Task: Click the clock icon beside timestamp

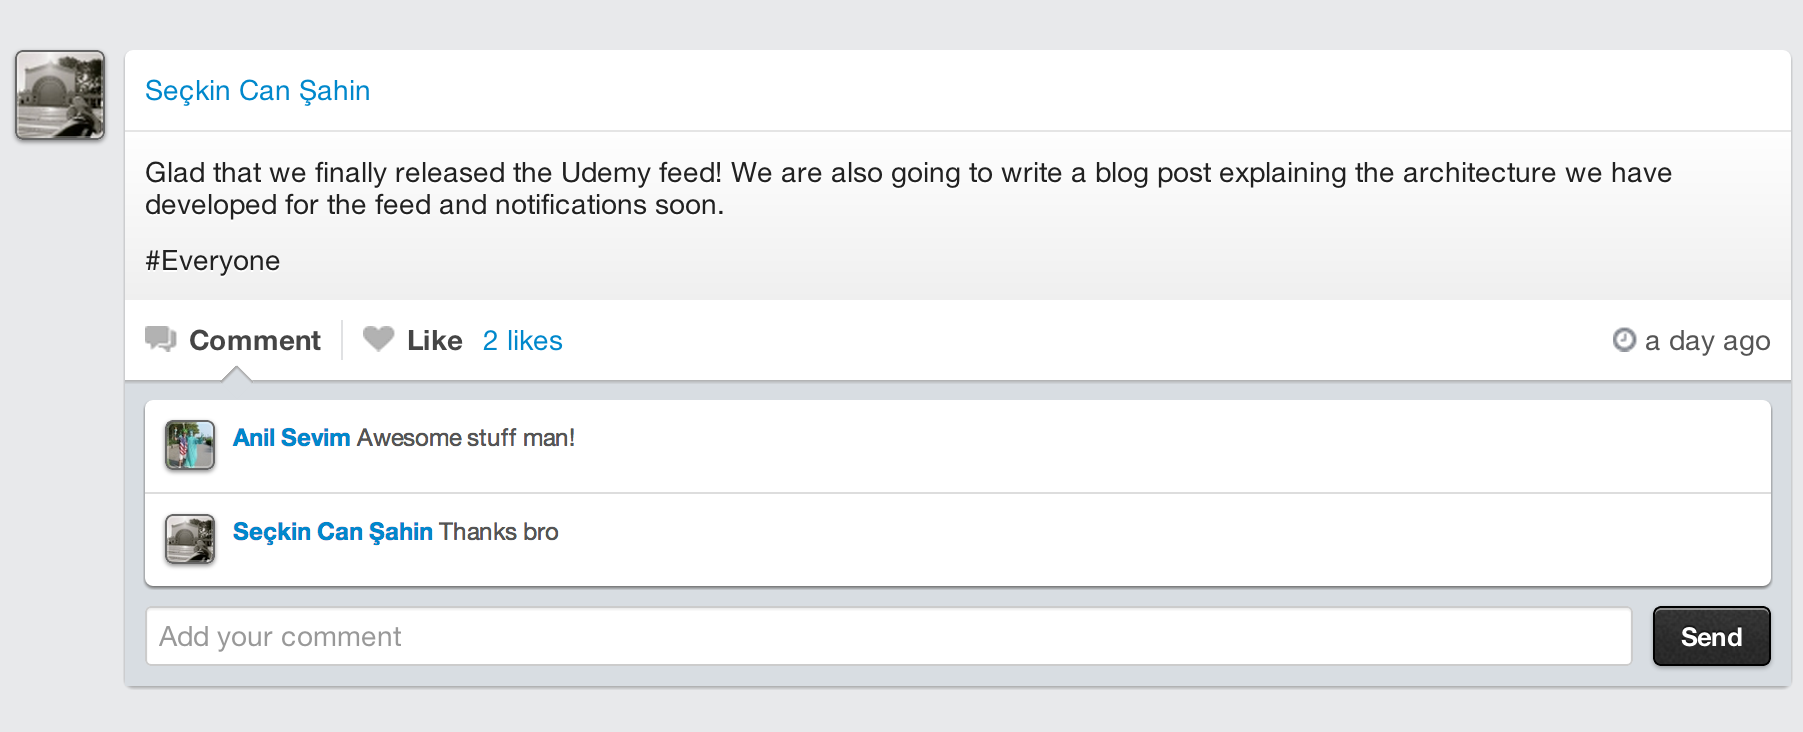Action: [1624, 340]
